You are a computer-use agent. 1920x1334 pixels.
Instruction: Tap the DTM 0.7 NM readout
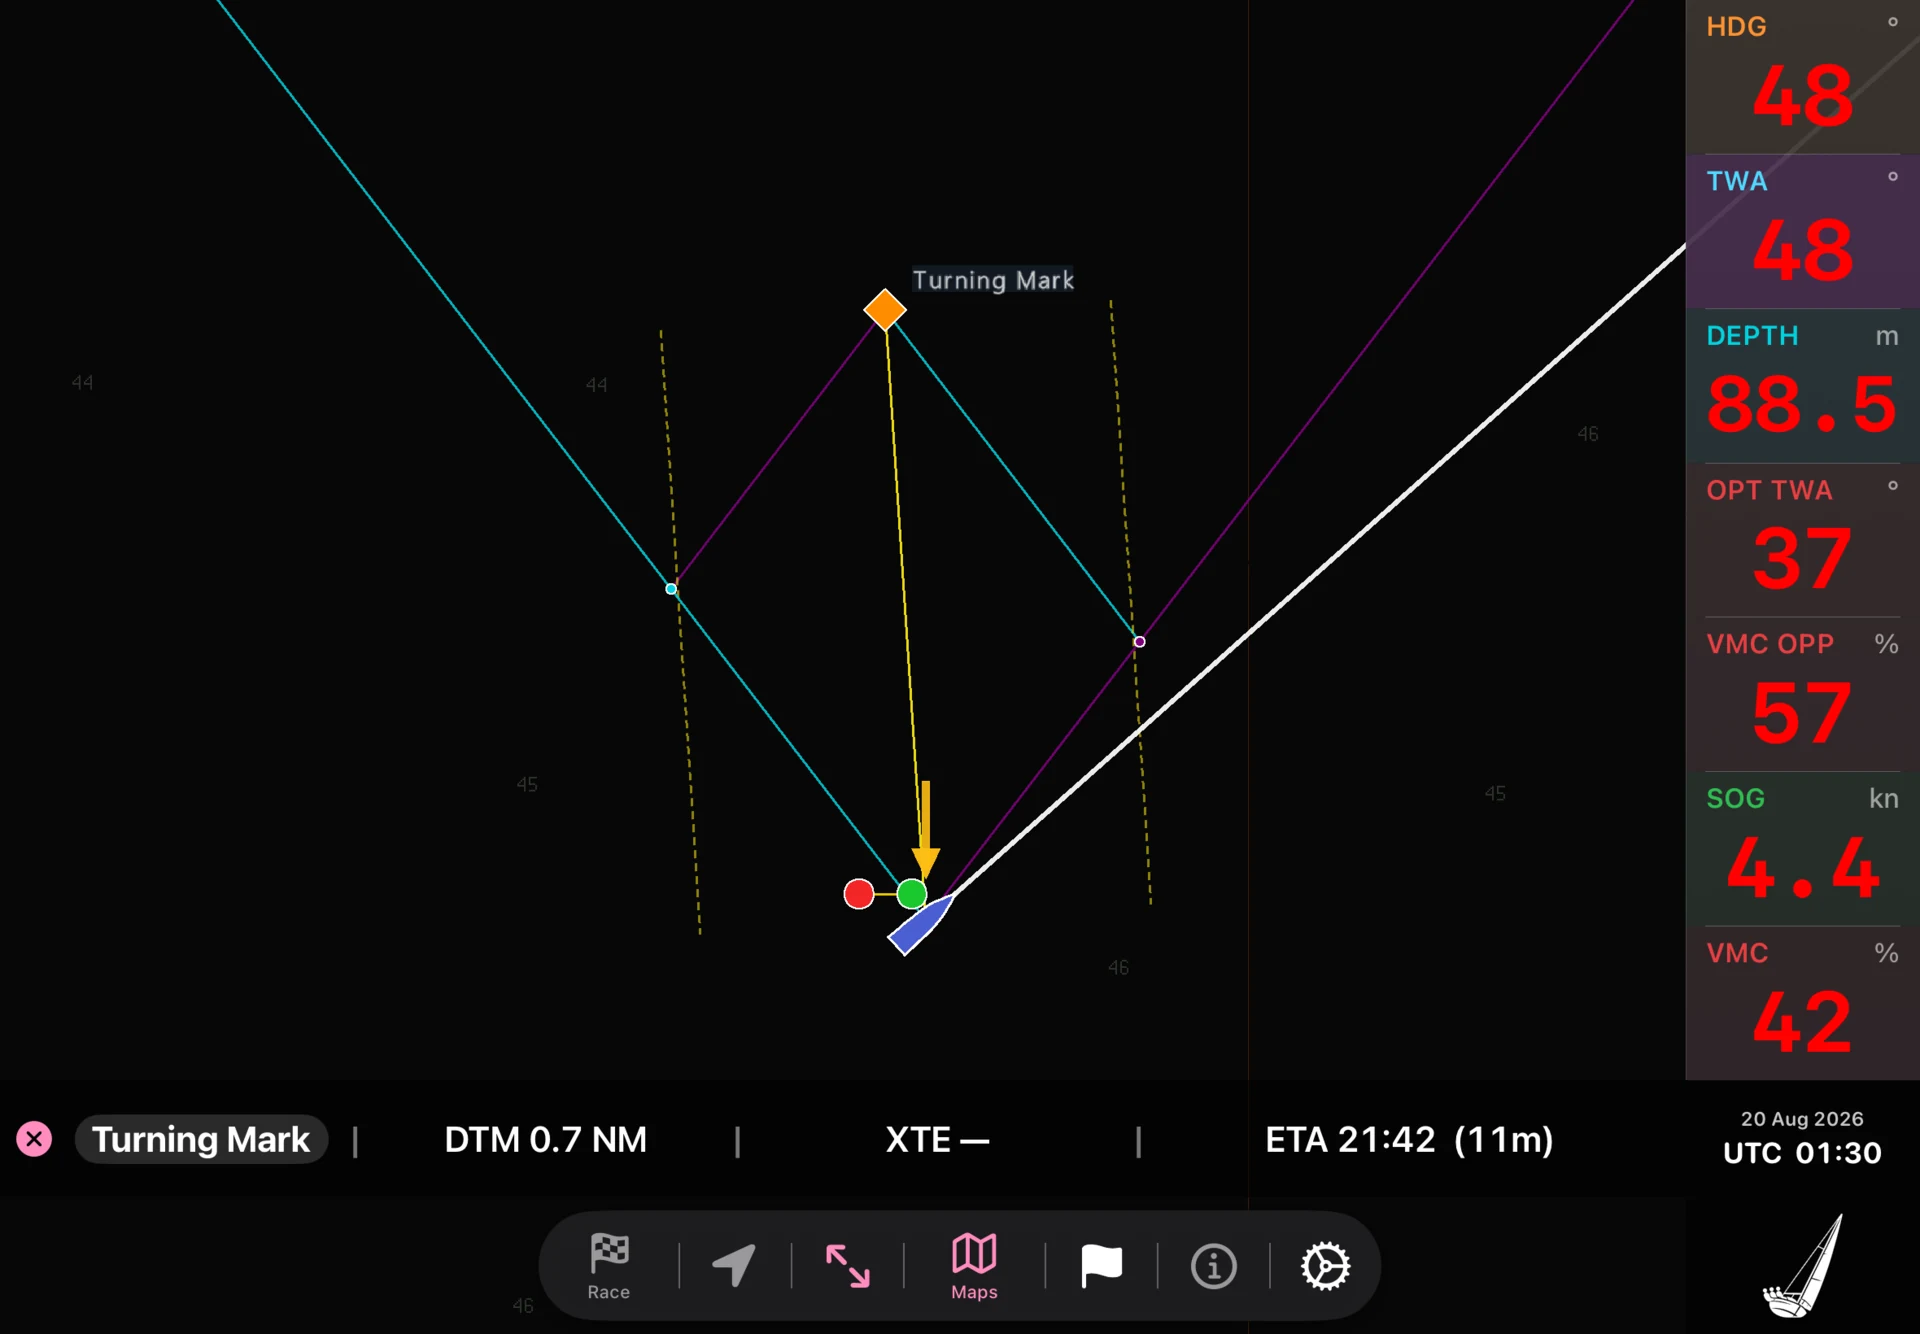[x=546, y=1139]
